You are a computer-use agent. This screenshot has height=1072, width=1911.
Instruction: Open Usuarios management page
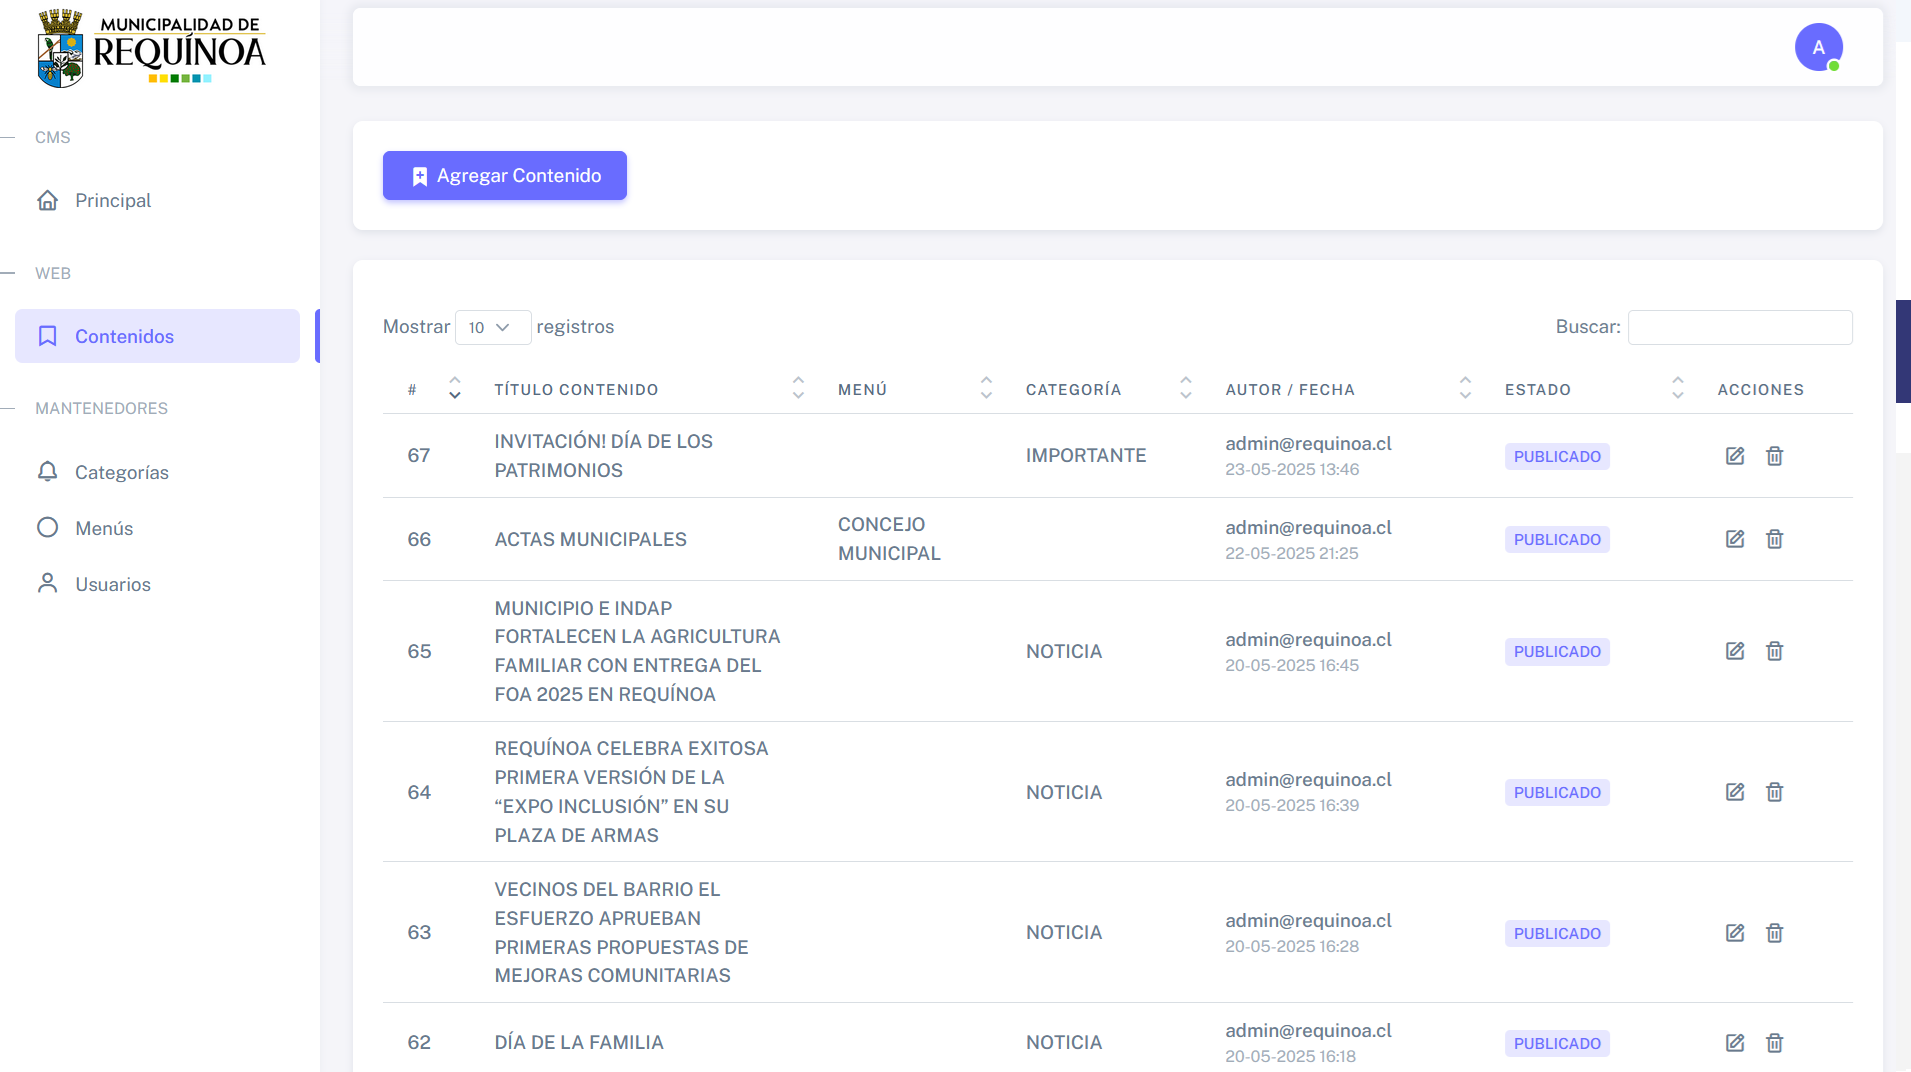pyautogui.click(x=113, y=584)
